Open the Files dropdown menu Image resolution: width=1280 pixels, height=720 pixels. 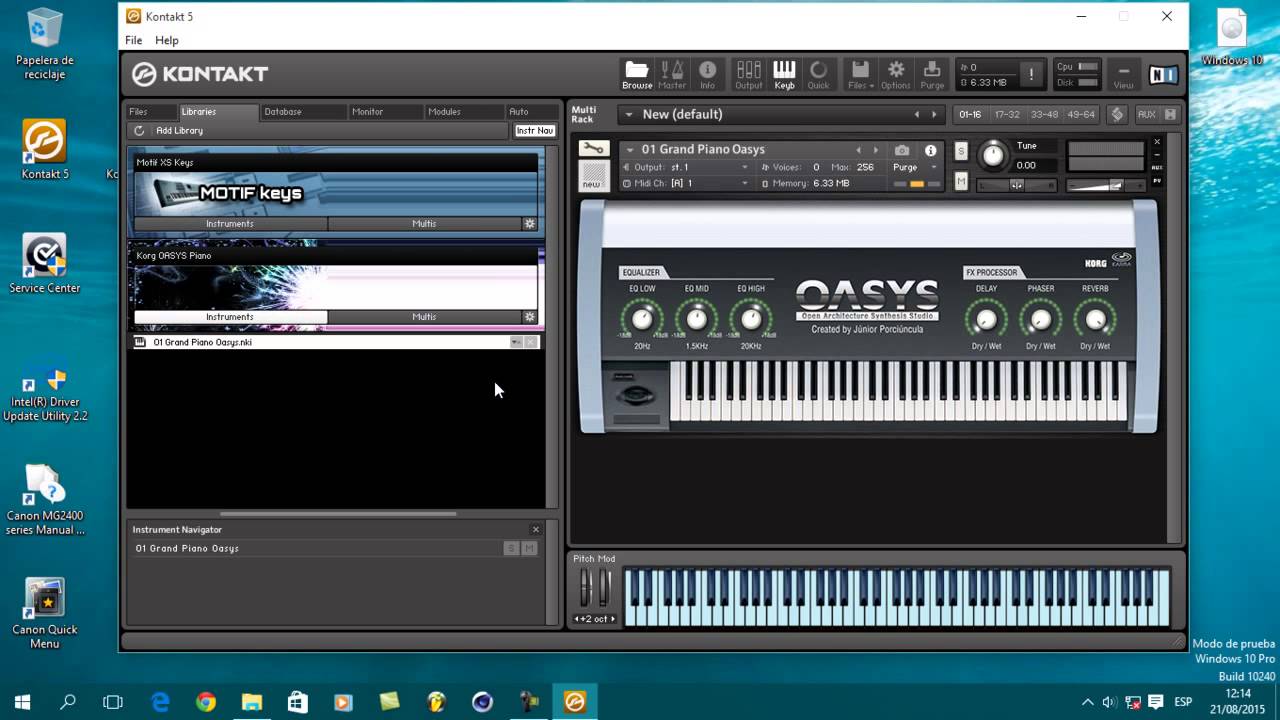pyautogui.click(x=860, y=74)
